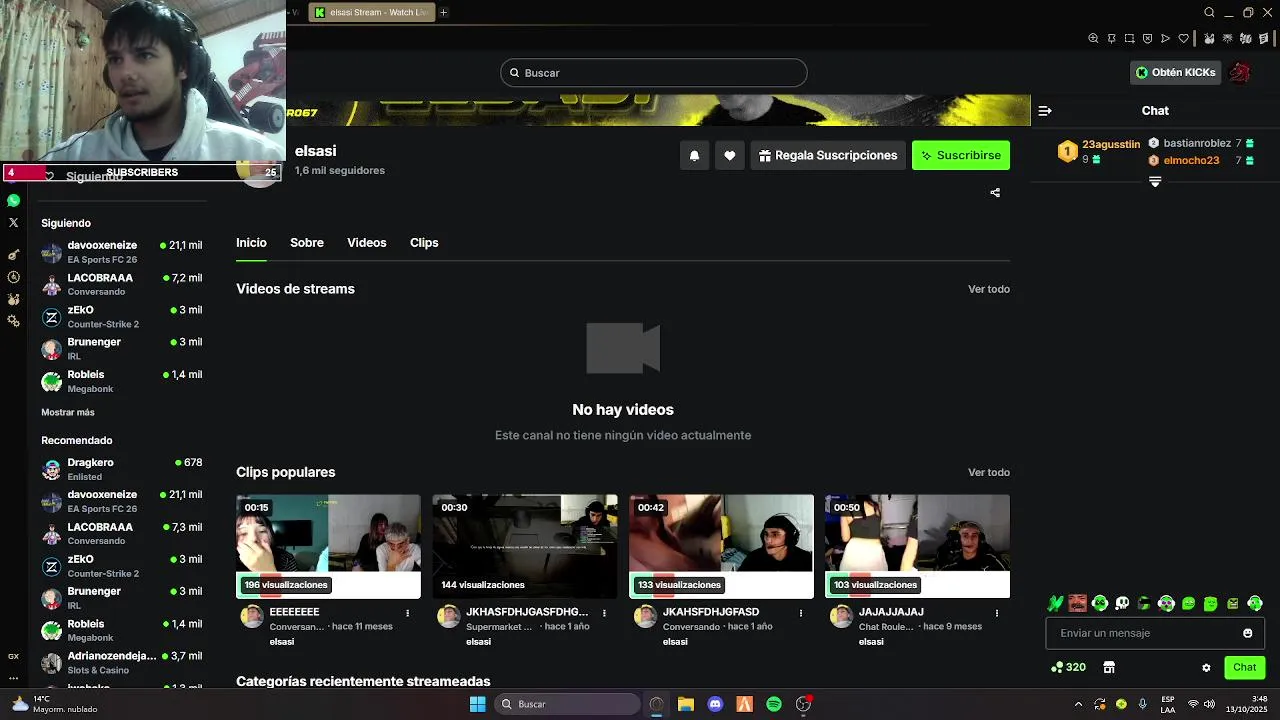Screen dimensions: 1280x720
Task: Insert the green clapping hands emote
Action: click(x=1055, y=604)
